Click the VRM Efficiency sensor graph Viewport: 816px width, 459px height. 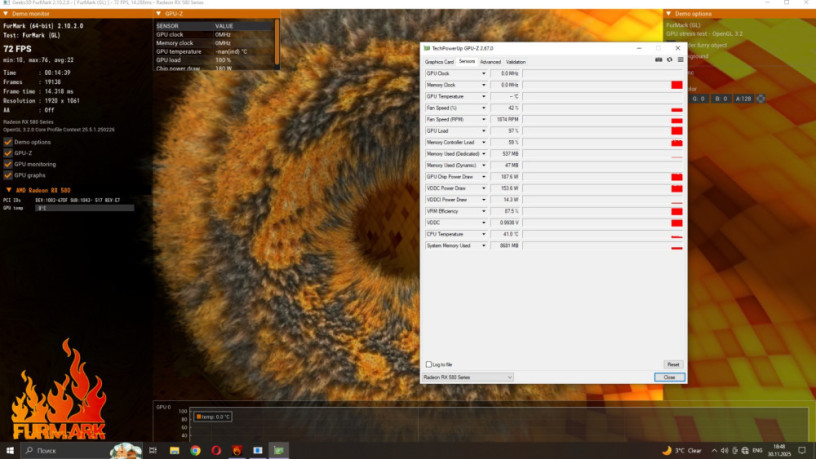[603, 211]
